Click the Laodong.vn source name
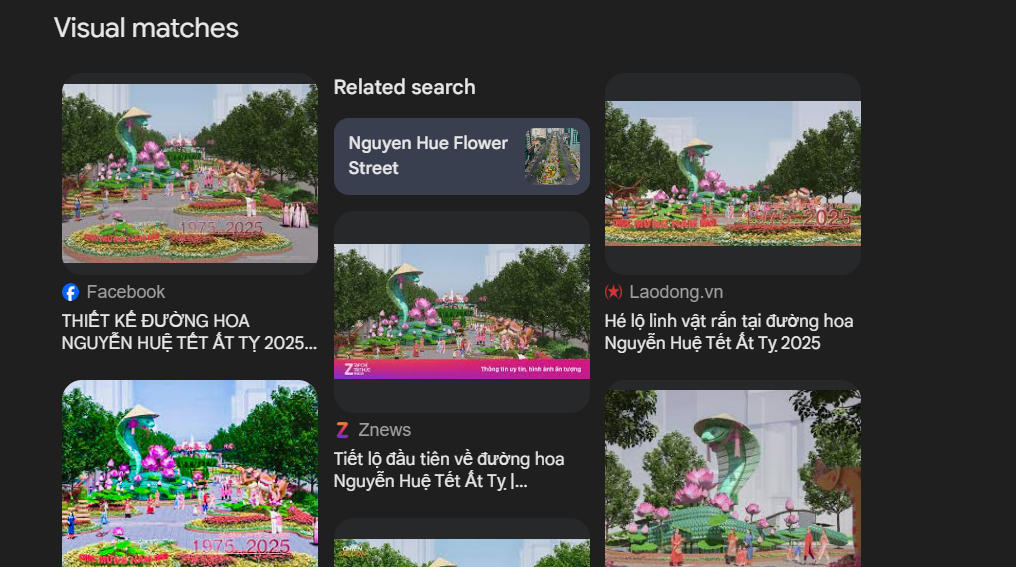Screen dimensions: 1016x567 tap(676, 292)
